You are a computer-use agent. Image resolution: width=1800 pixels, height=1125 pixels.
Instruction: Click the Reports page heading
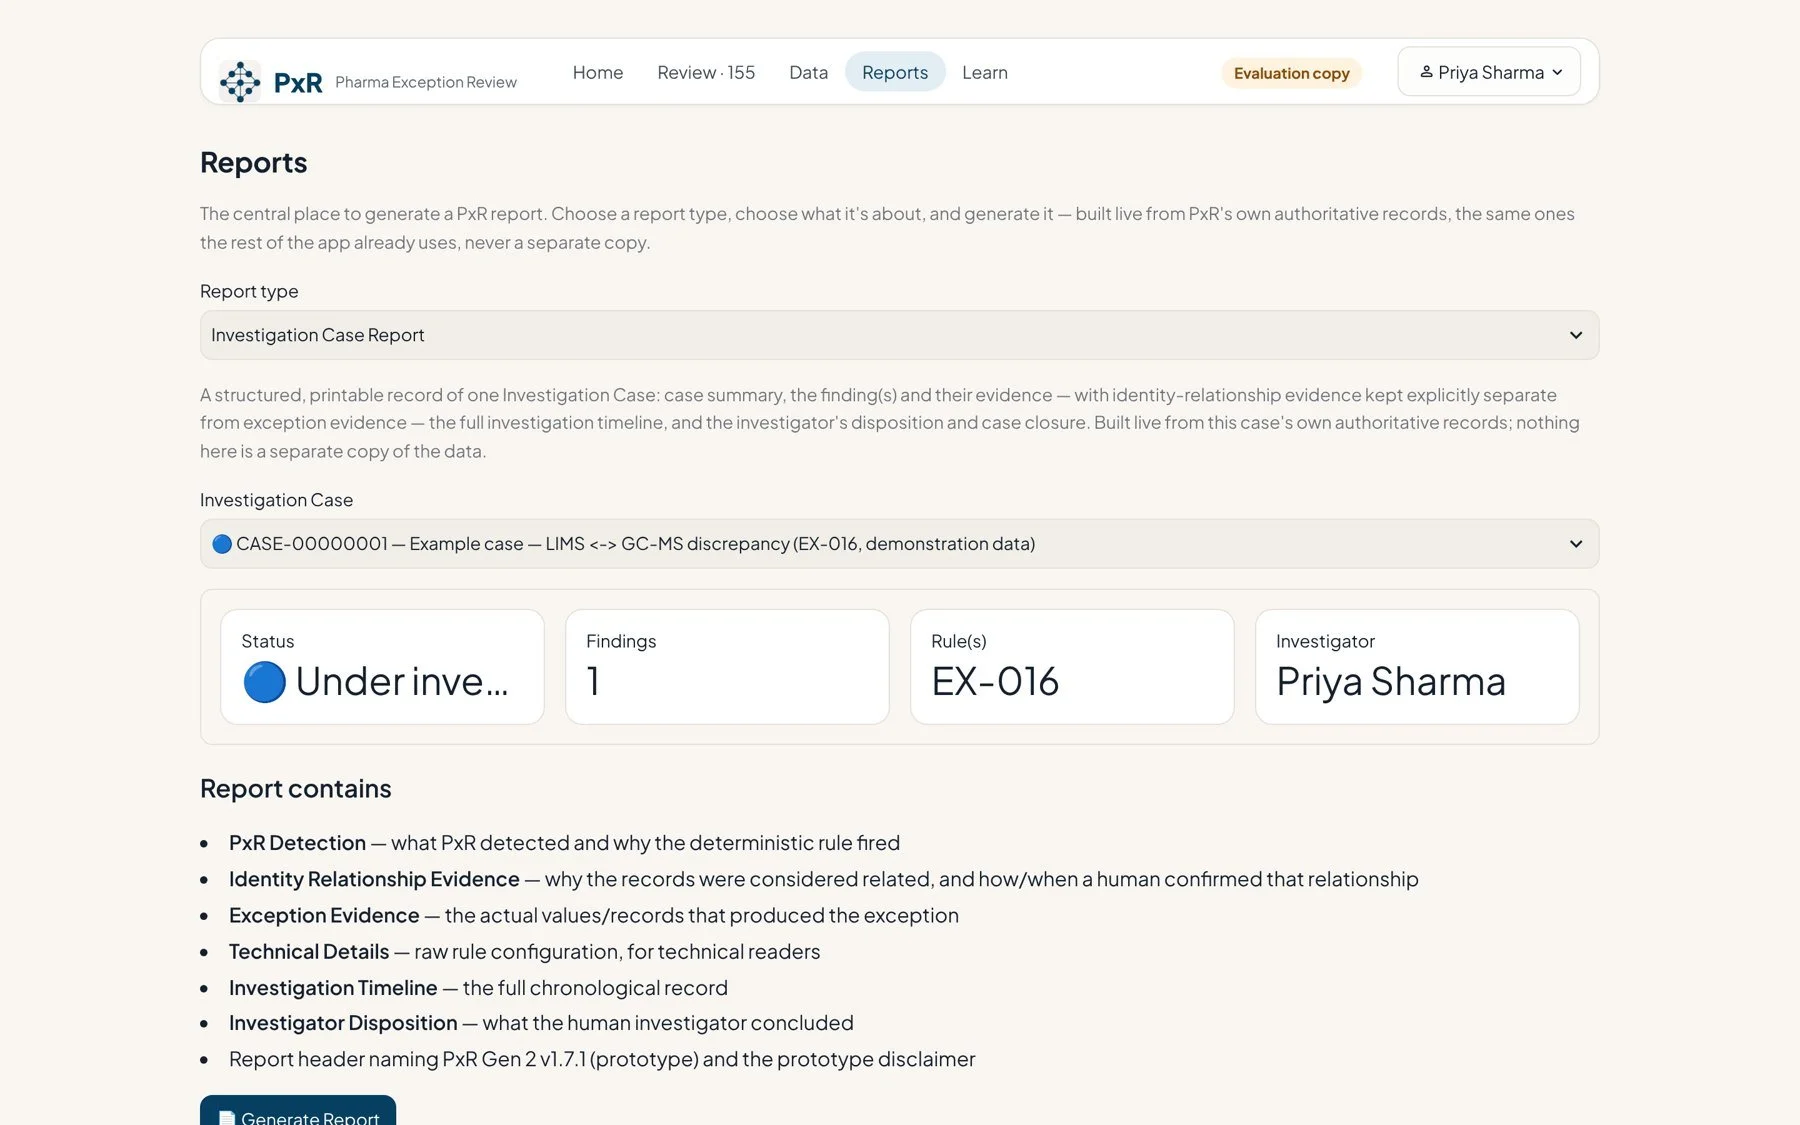tap(254, 162)
